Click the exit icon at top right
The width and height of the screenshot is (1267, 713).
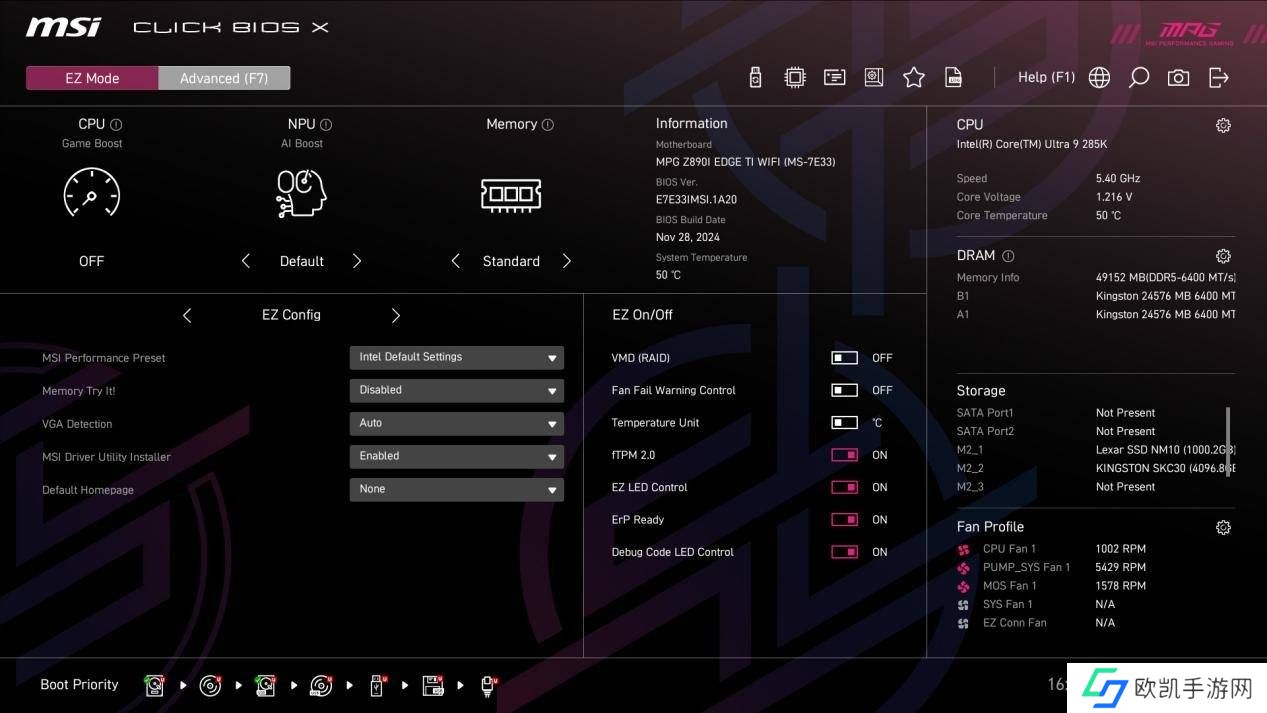pyautogui.click(x=1218, y=77)
